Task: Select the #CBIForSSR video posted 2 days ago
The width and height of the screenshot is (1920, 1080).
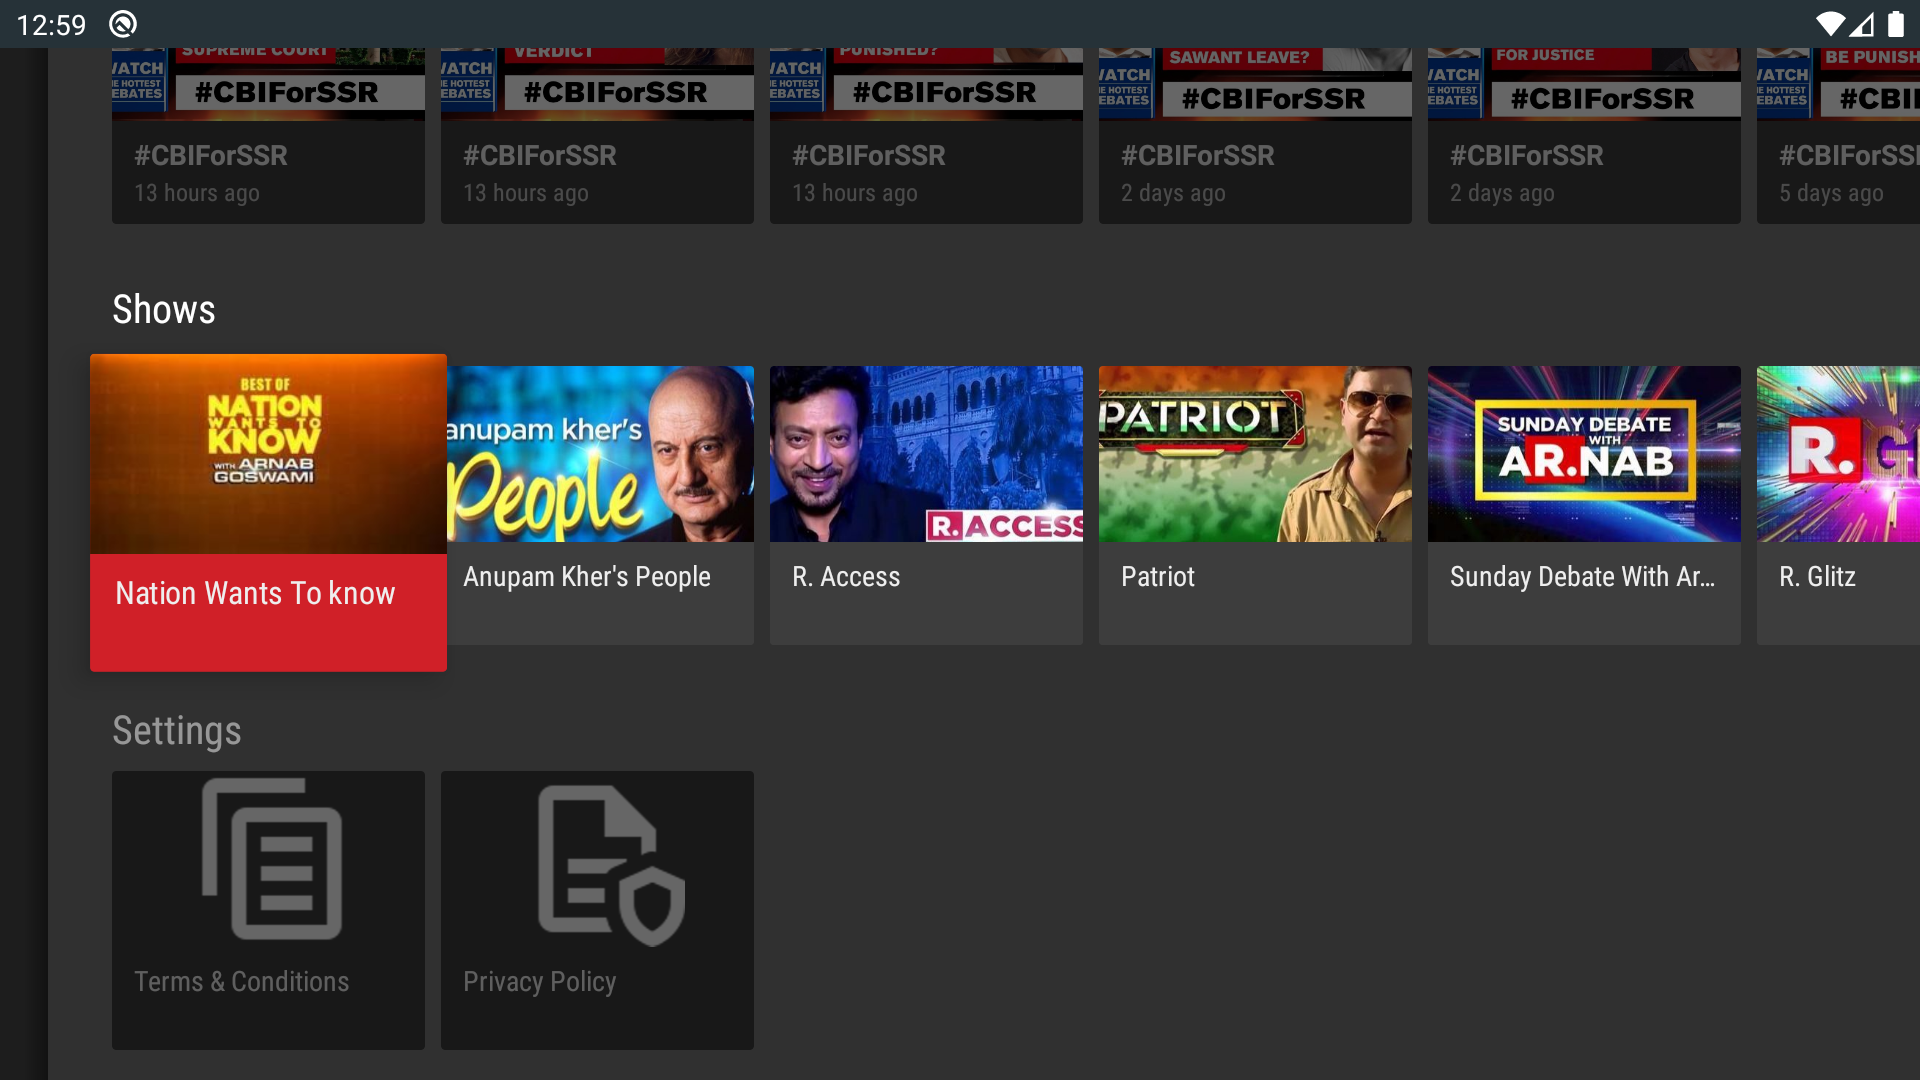Action: tap(1255, 120)
